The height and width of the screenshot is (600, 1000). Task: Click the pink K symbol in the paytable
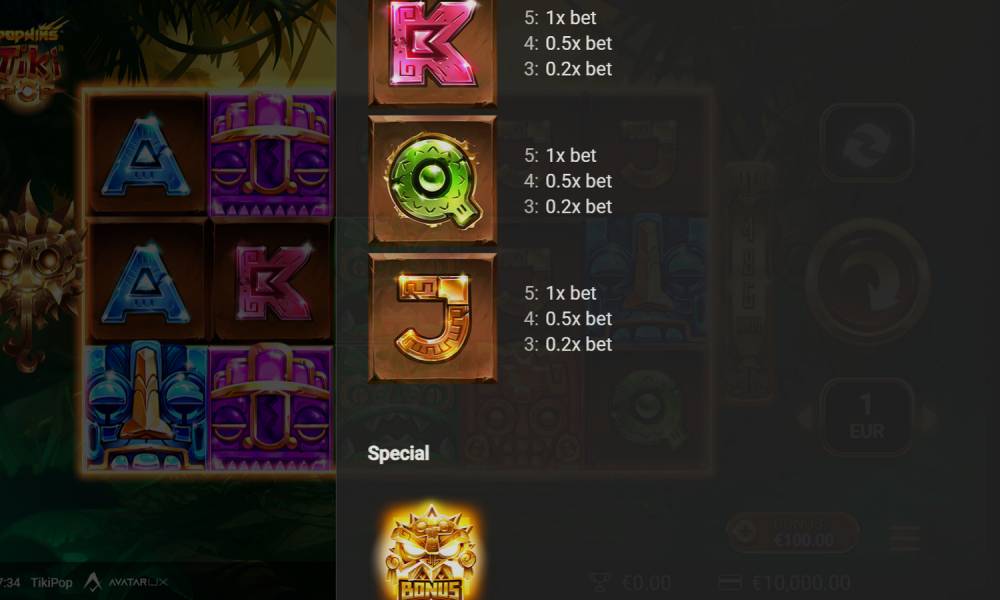(432, 50)
